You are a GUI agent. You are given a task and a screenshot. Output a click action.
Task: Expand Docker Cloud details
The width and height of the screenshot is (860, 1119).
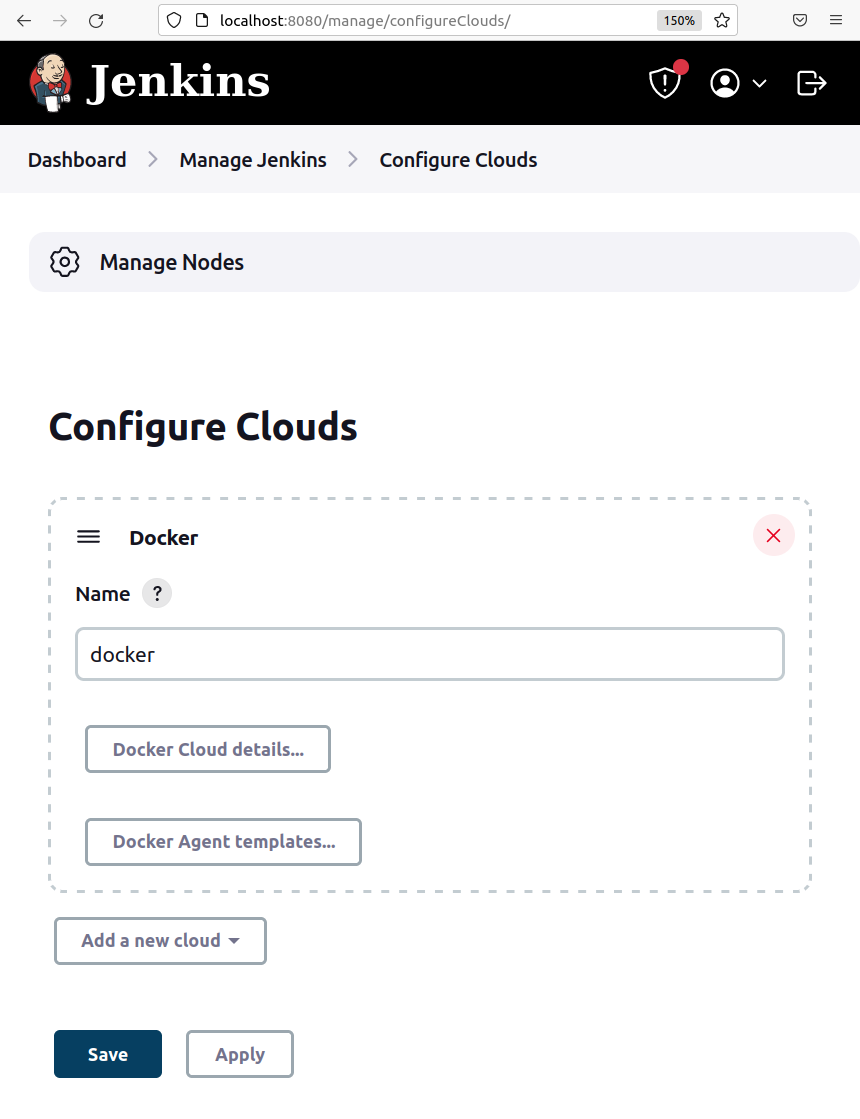coord(208,749)
